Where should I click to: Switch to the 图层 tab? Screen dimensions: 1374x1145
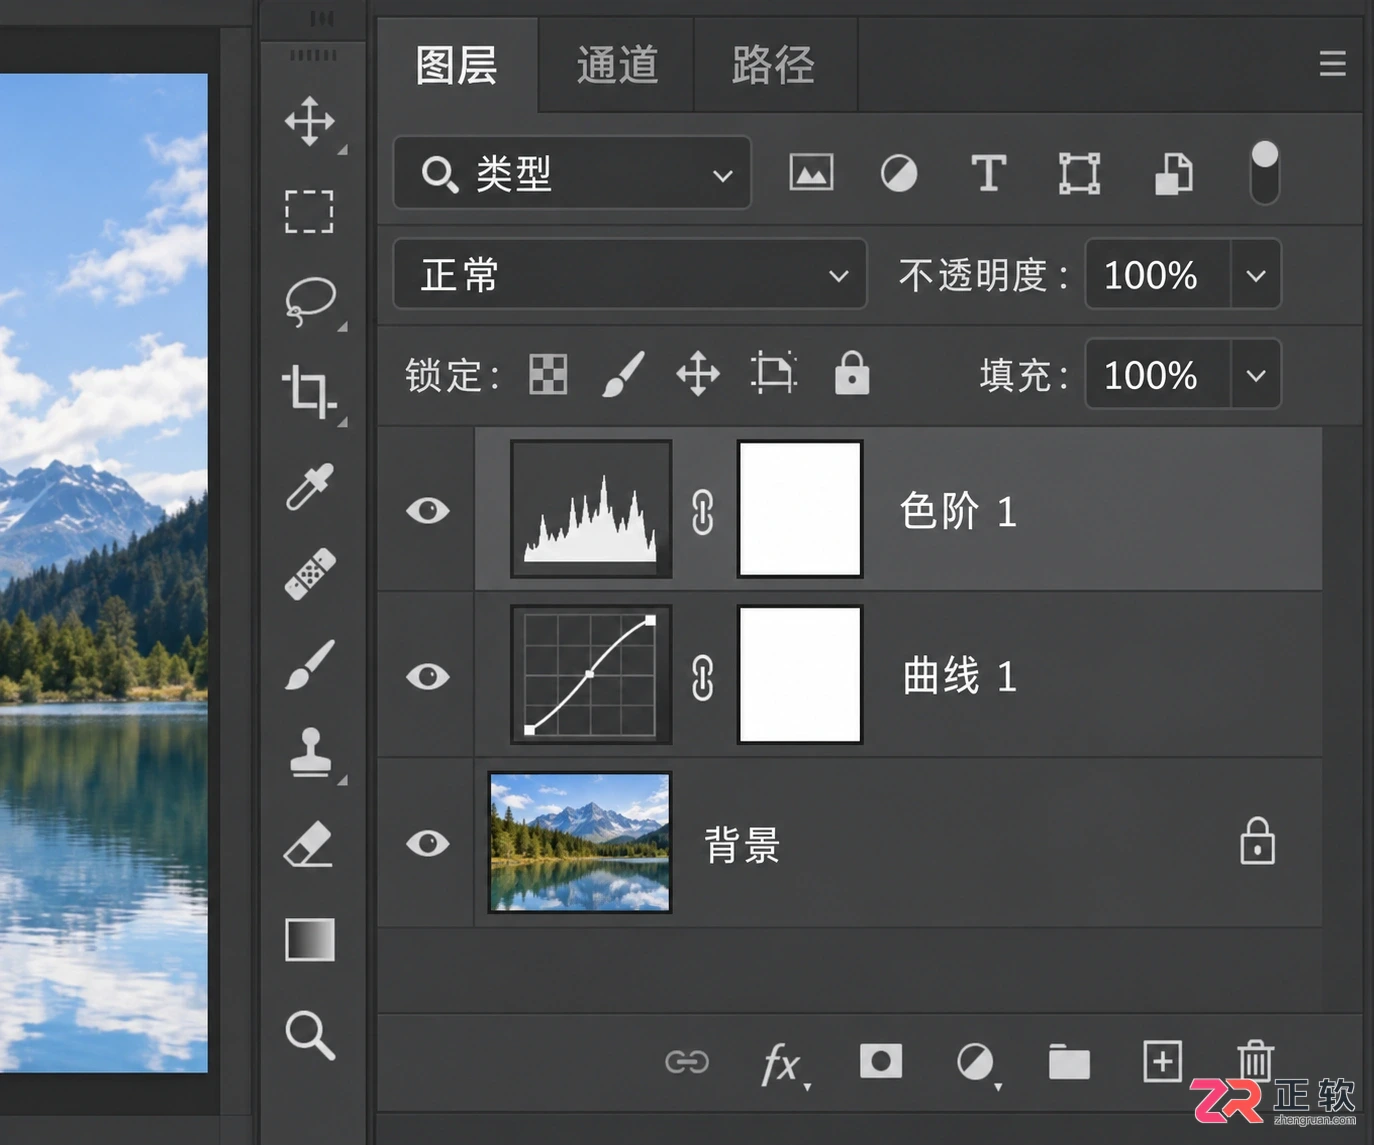pyautogui.click(x=457, y=66)
